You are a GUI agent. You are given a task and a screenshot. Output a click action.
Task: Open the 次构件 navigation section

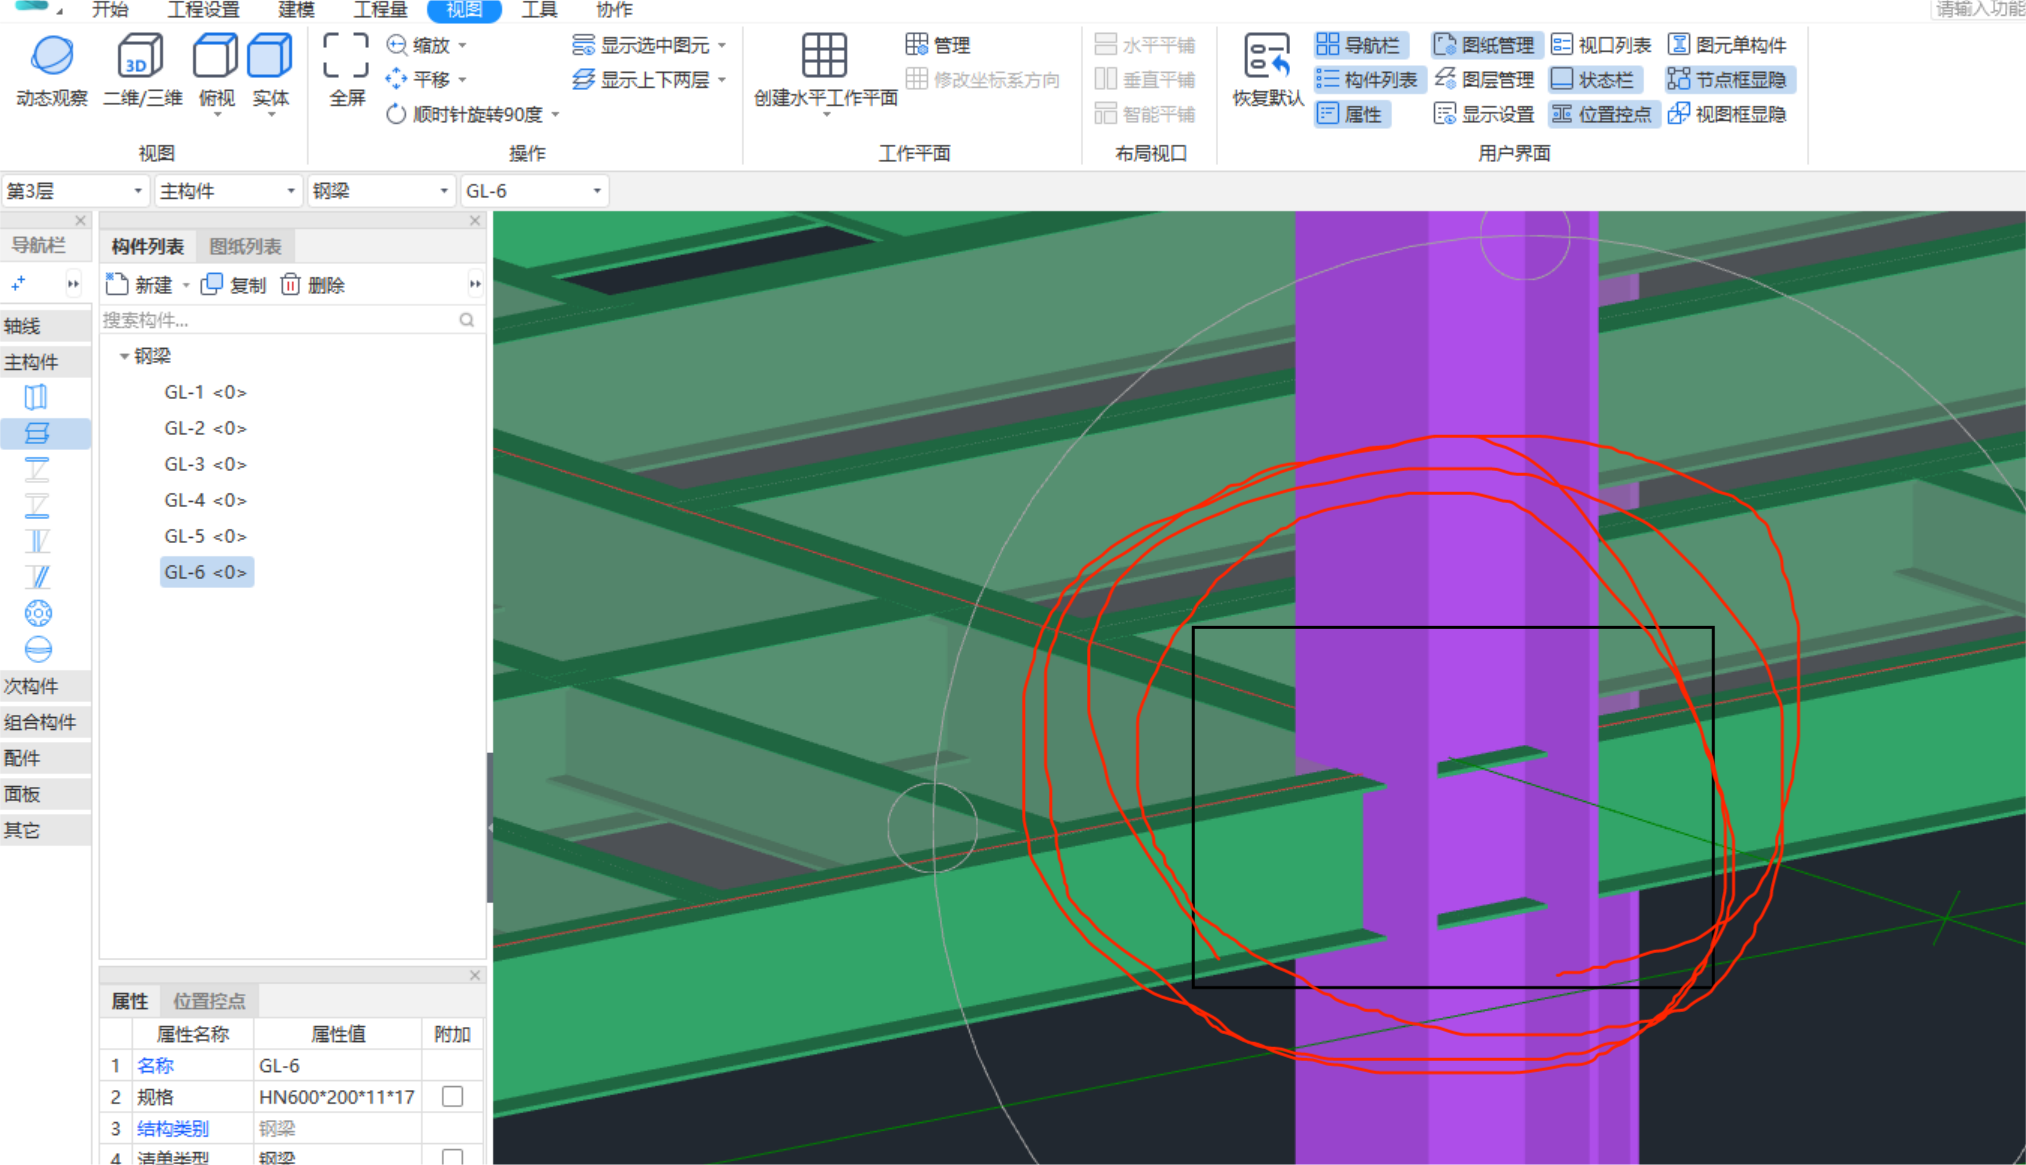coord(46,686)
